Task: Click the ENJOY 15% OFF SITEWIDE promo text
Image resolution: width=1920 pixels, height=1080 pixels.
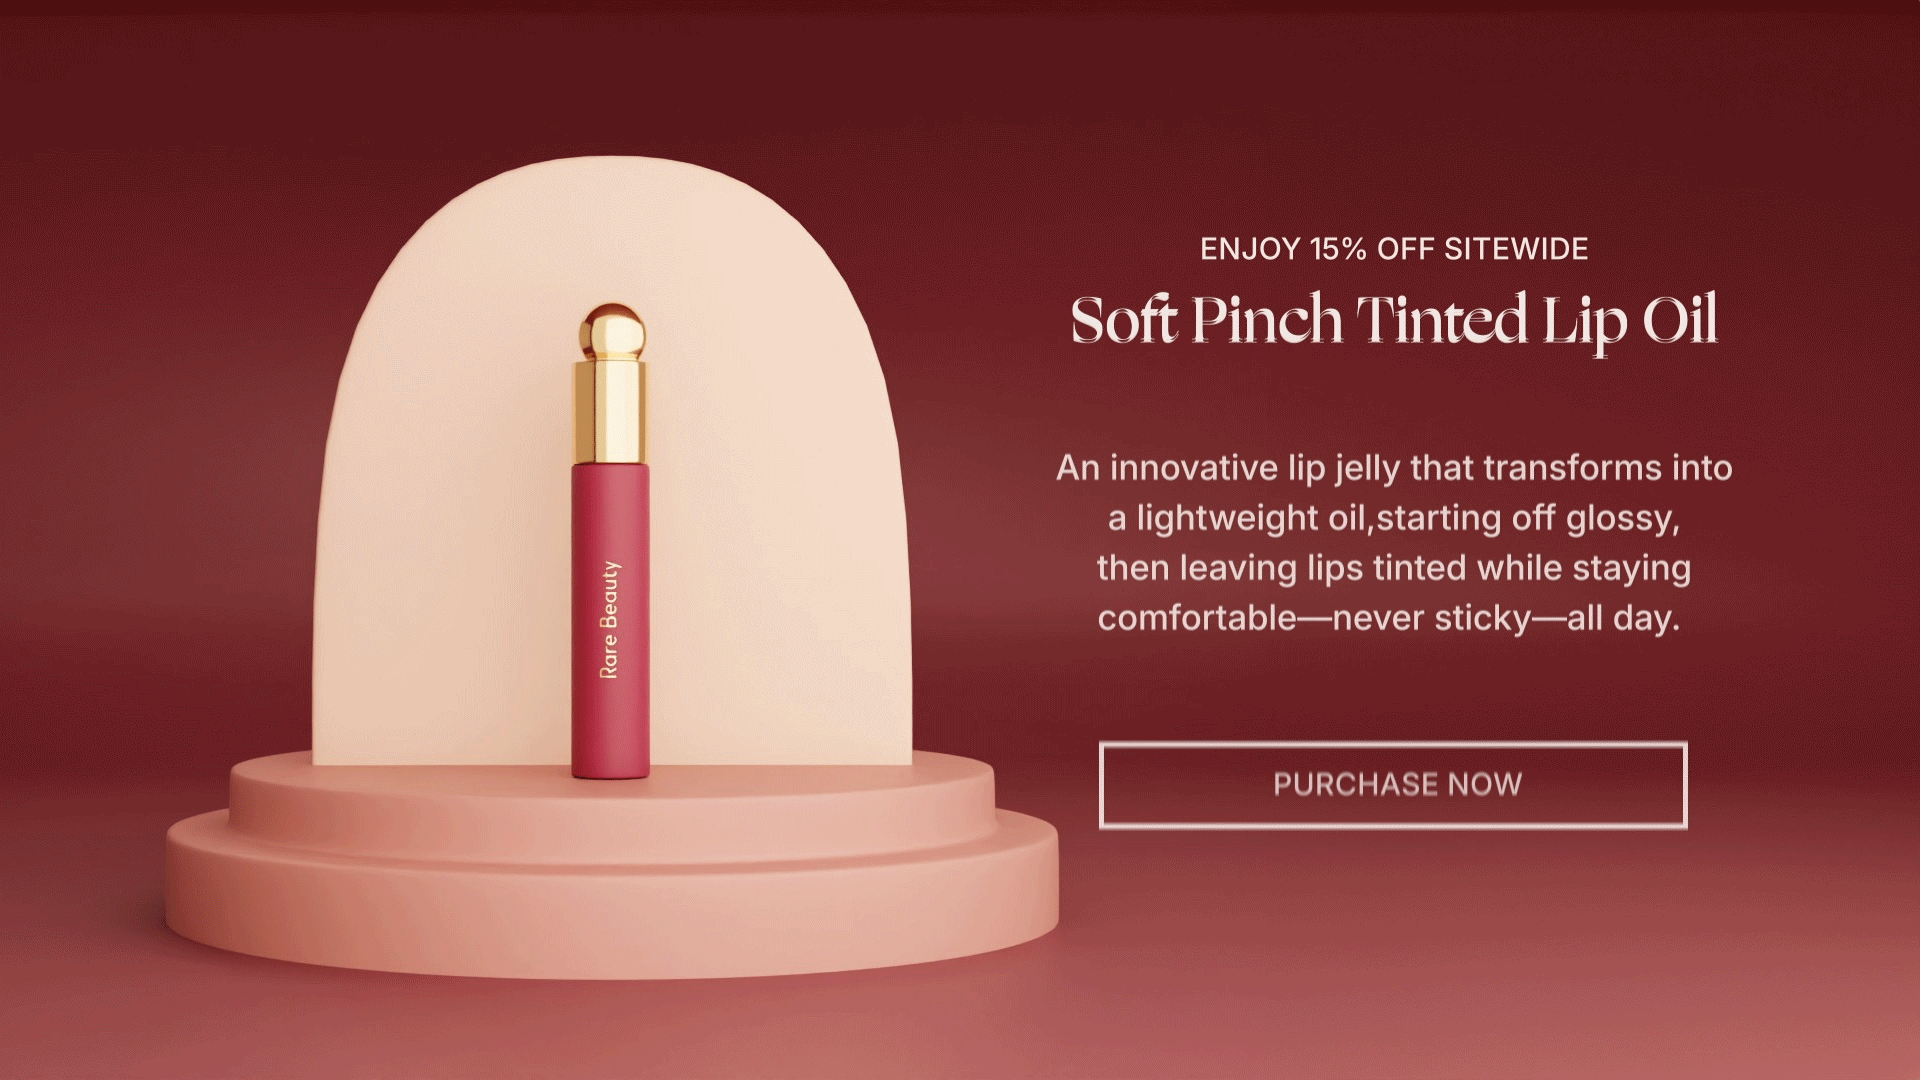Action: (1394, 249)
